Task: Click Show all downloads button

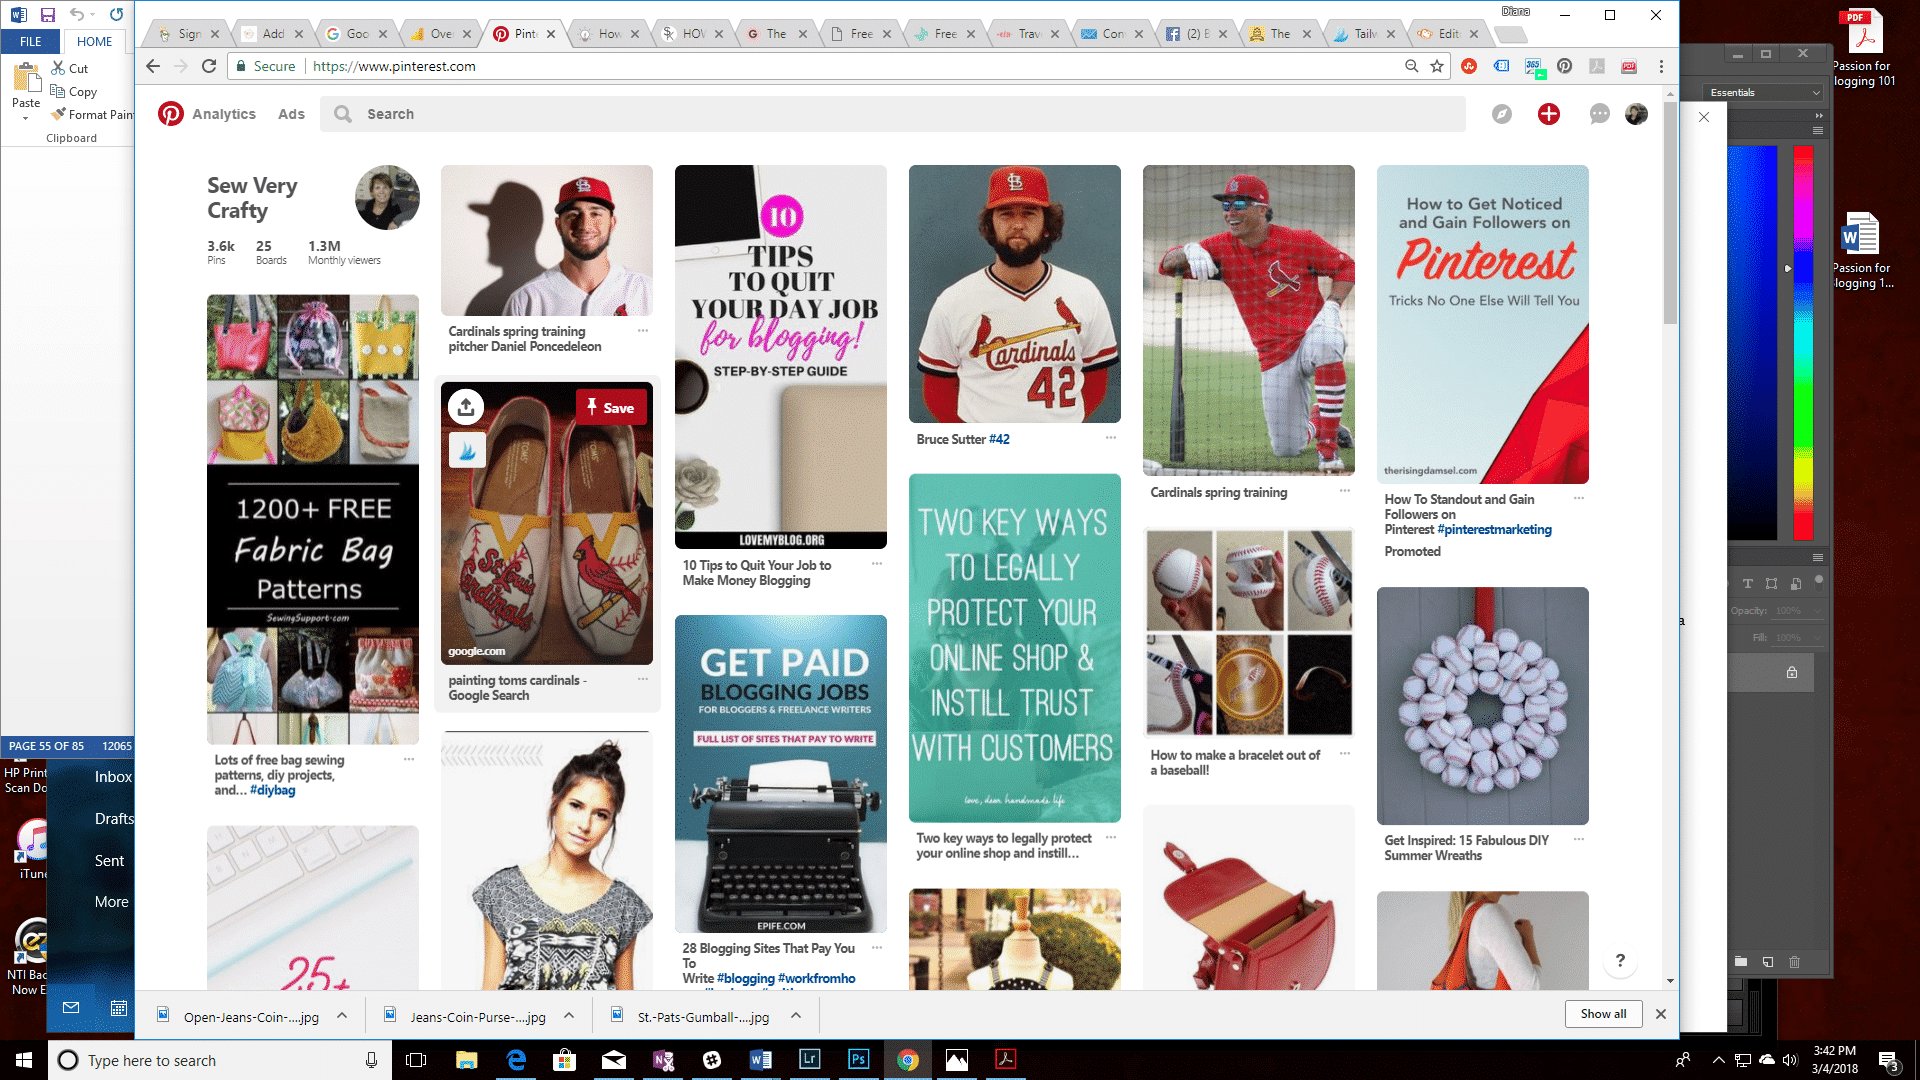Action: click(1603, 1013)
